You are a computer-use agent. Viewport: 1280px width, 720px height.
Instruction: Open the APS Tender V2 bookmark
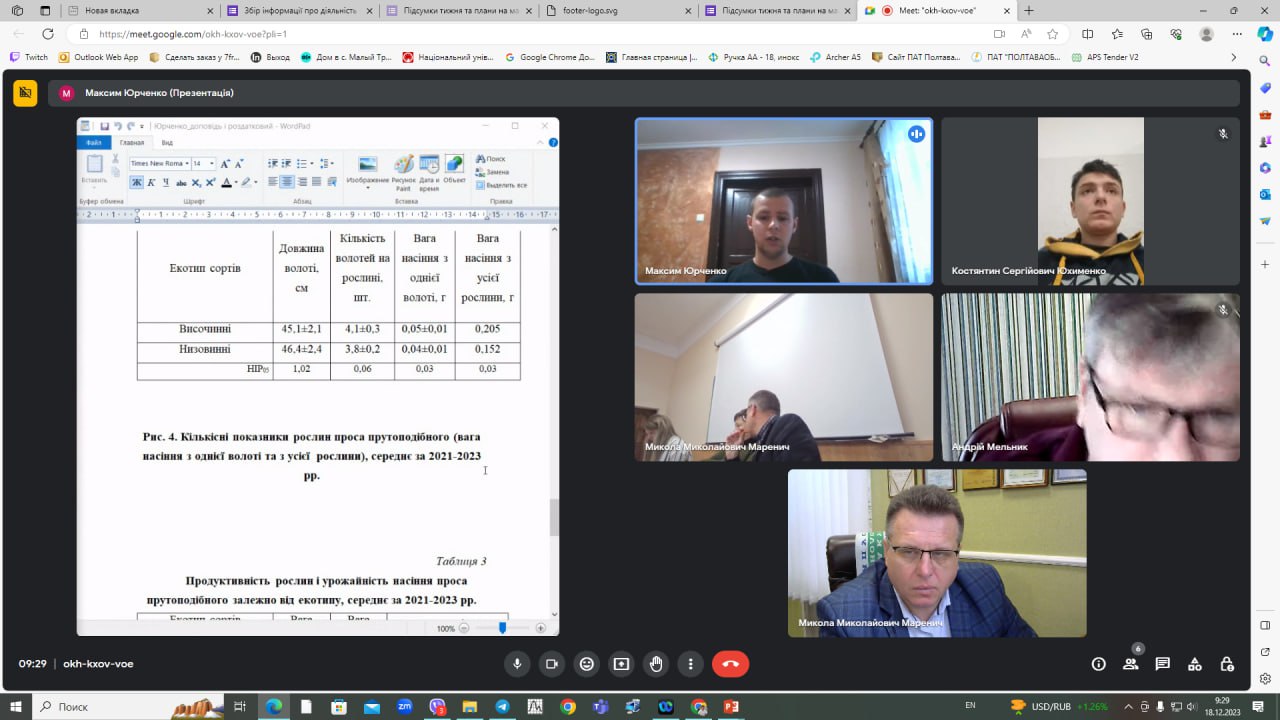(1104, 57)
